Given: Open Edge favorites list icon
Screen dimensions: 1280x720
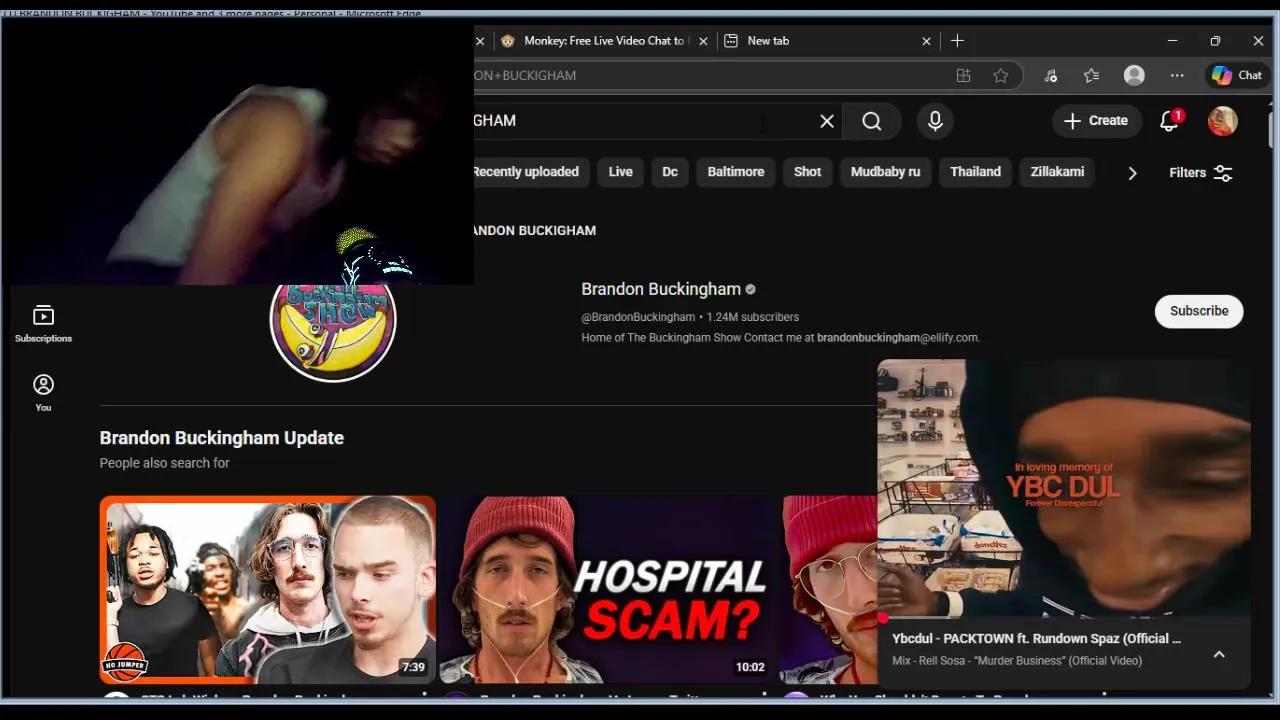Looking at the screenshot, I should 1091,75.
